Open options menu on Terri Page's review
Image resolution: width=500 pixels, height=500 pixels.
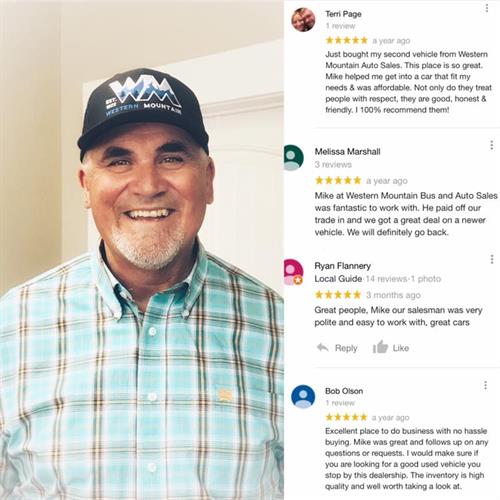click(x=487, y=8)
